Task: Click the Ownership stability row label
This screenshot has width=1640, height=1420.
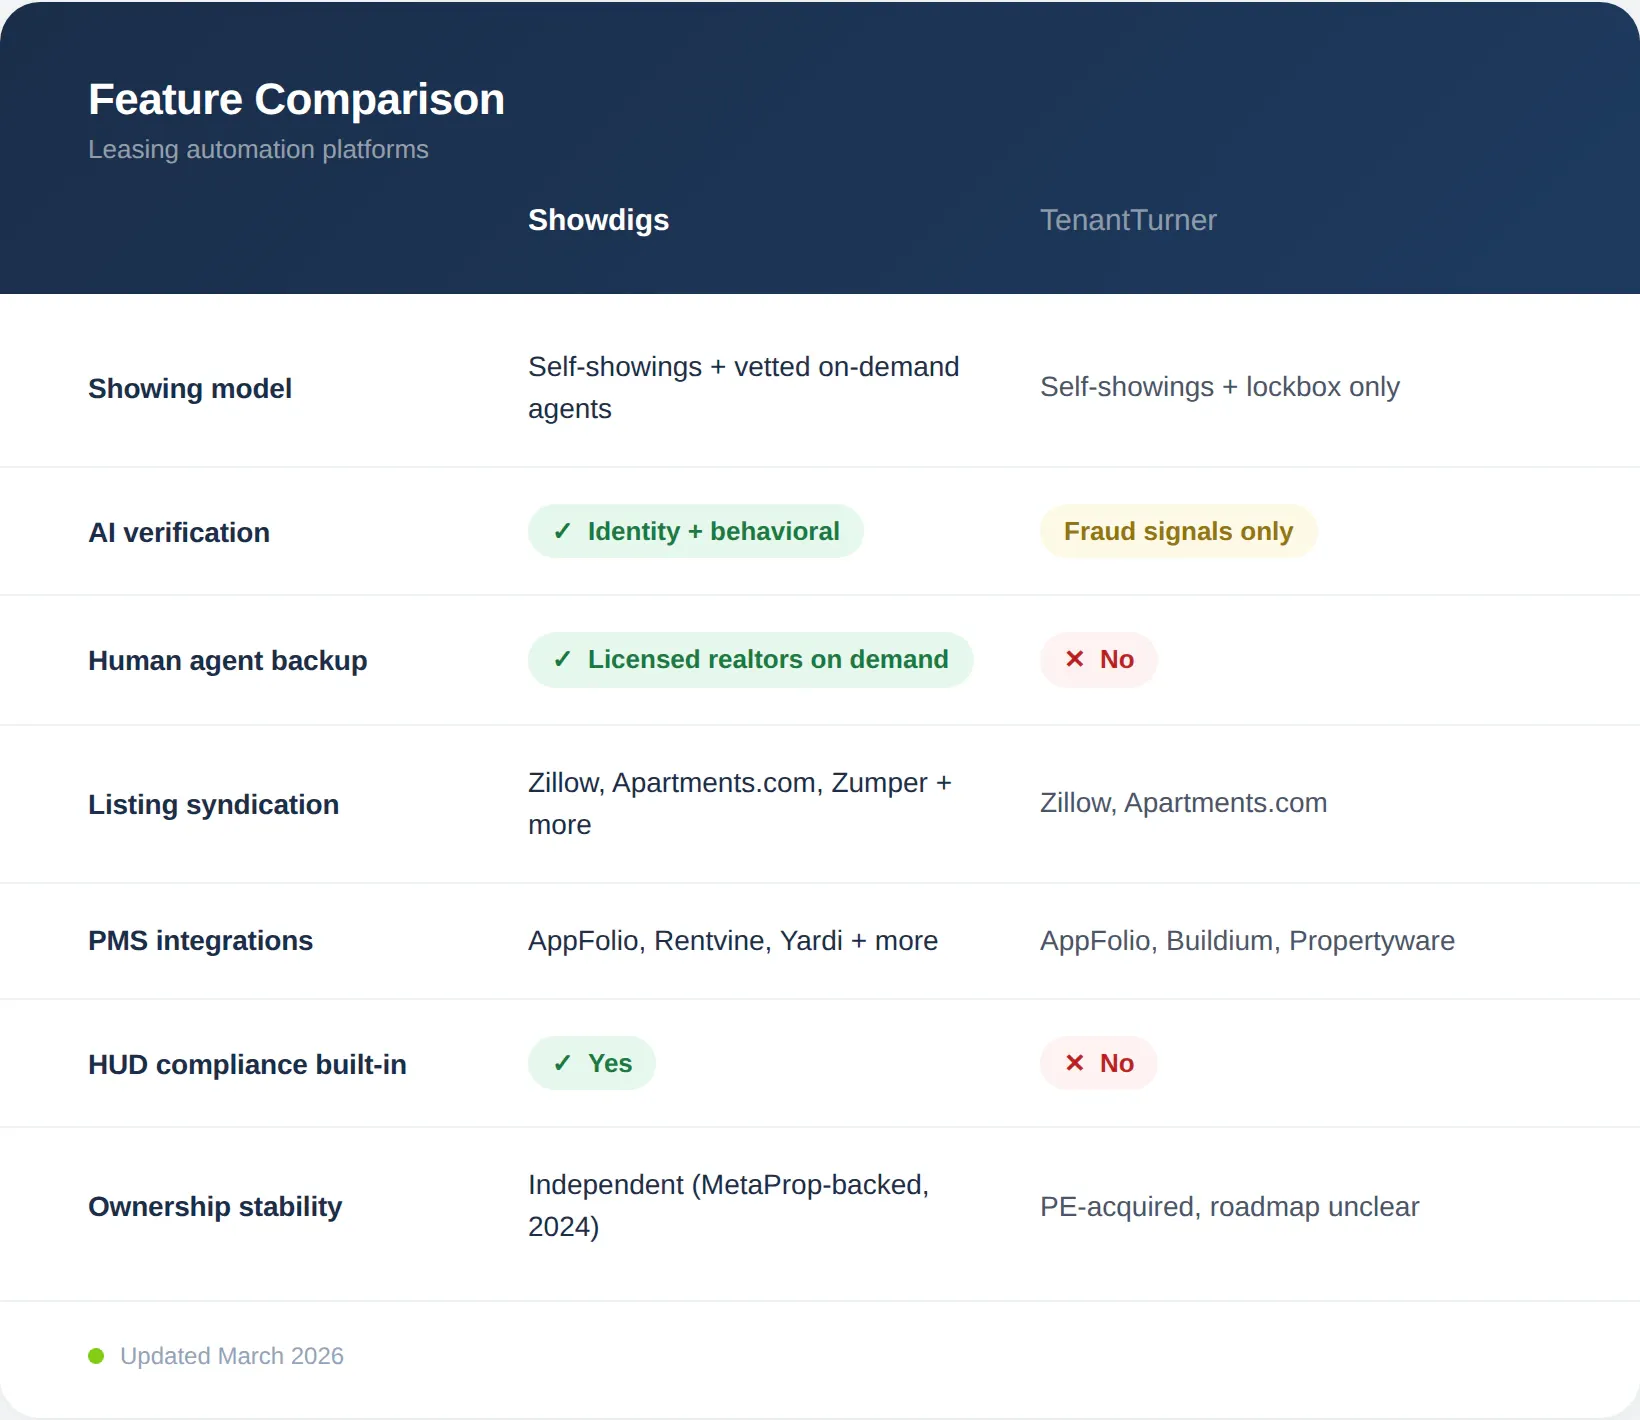Action: (215, 1206)
